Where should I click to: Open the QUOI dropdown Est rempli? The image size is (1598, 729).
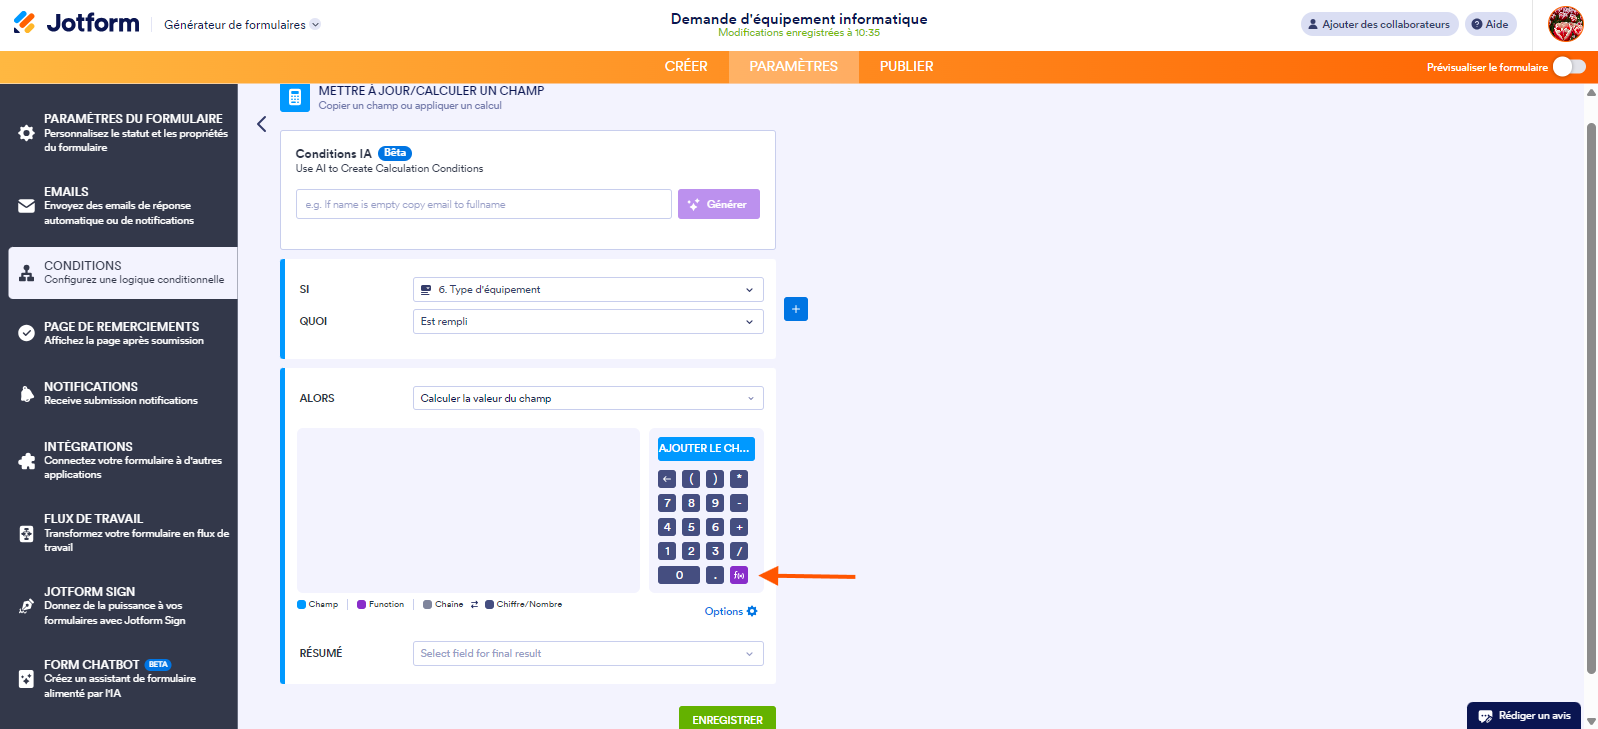pos(588,322)
